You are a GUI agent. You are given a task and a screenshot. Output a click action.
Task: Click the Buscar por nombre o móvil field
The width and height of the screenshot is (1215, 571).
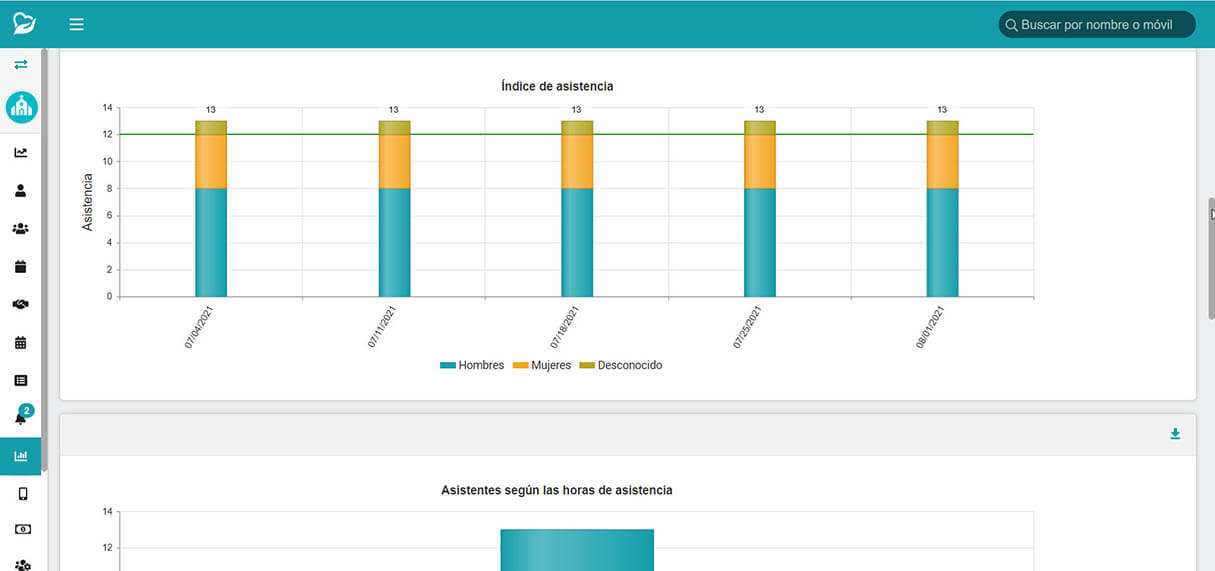pos(1097,25)
